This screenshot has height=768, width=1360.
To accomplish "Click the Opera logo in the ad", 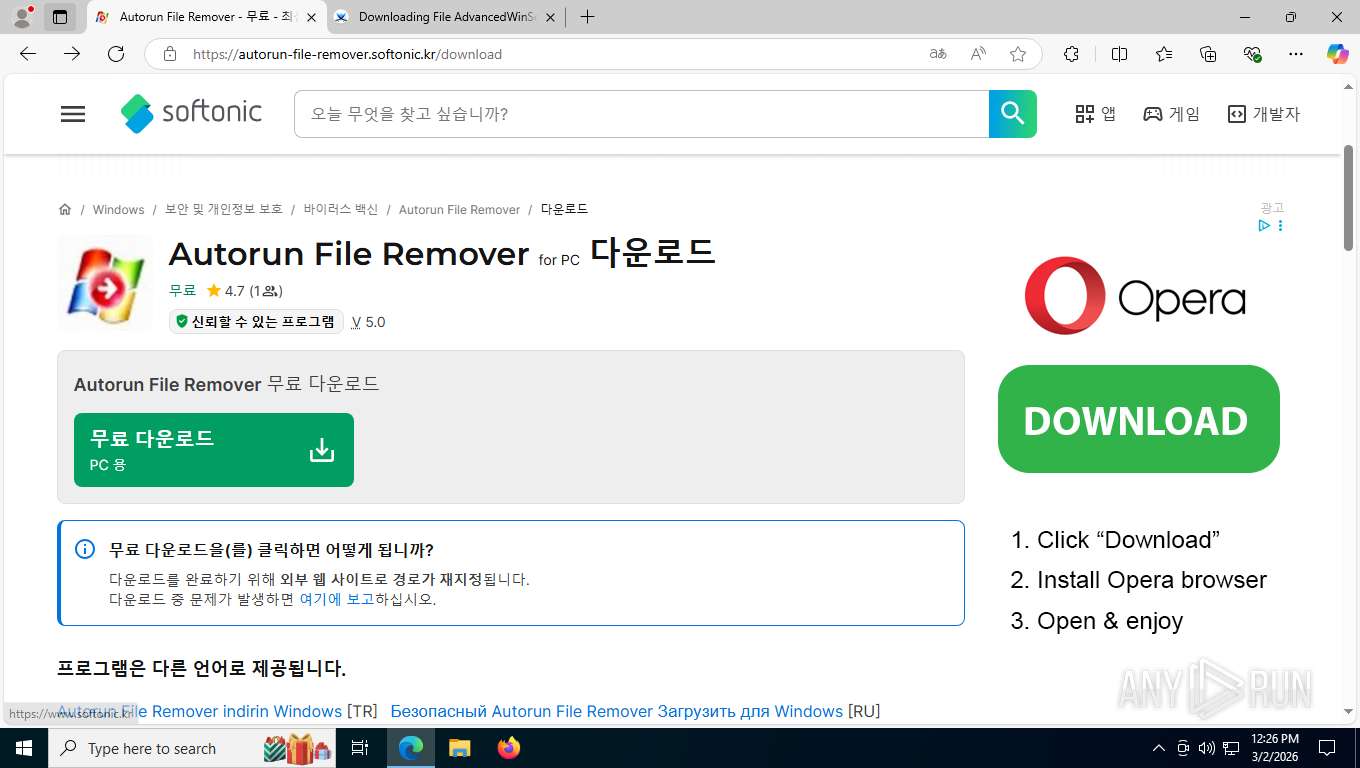I will click(x=1135, y=296).
